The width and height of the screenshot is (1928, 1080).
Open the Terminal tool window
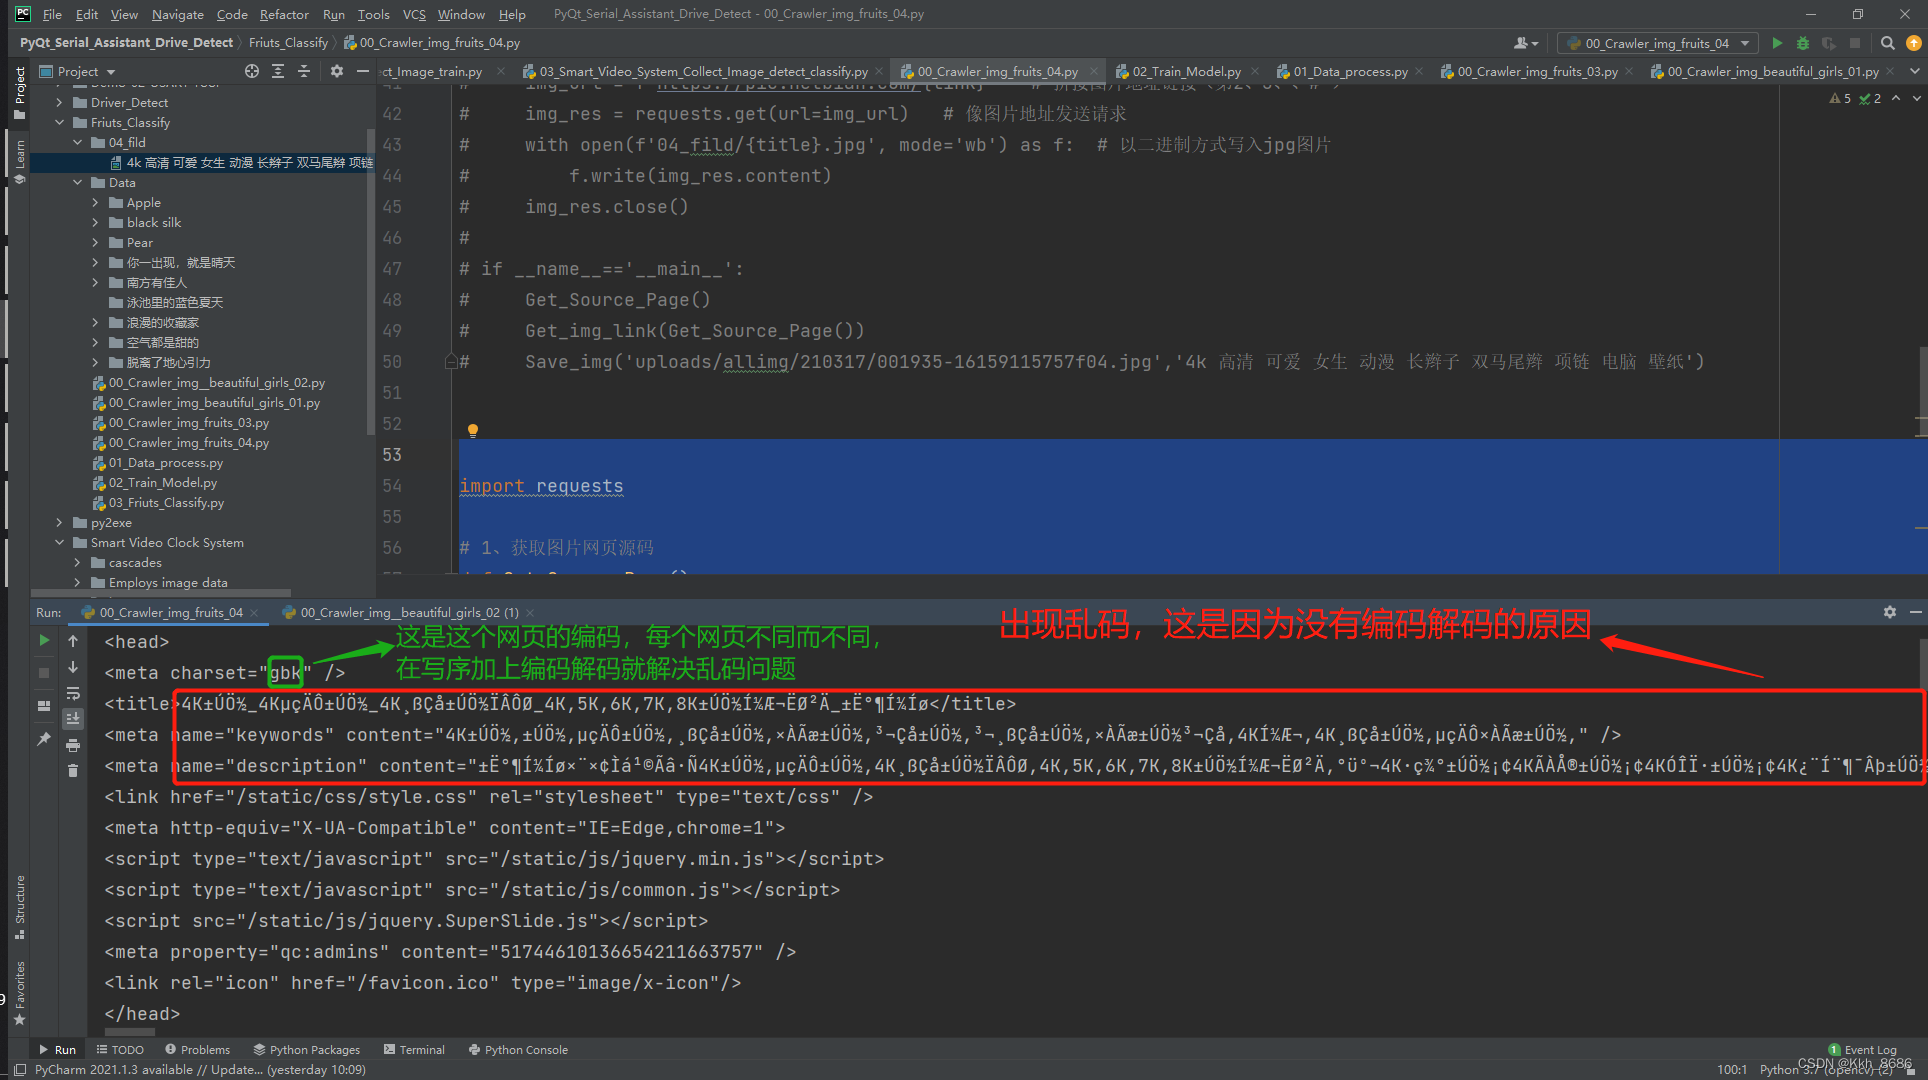point(414,1049)
